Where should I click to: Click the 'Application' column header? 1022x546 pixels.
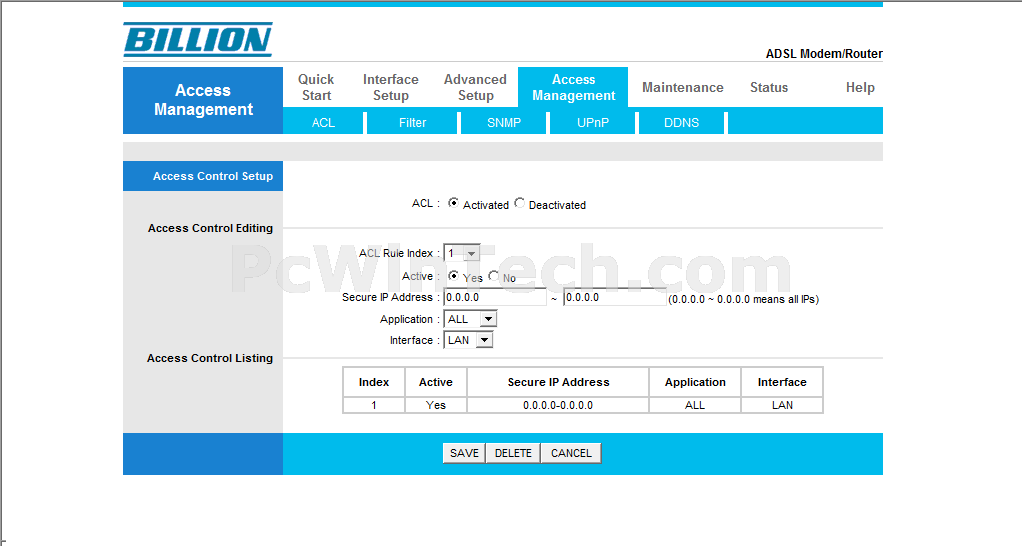pos(695,382)
